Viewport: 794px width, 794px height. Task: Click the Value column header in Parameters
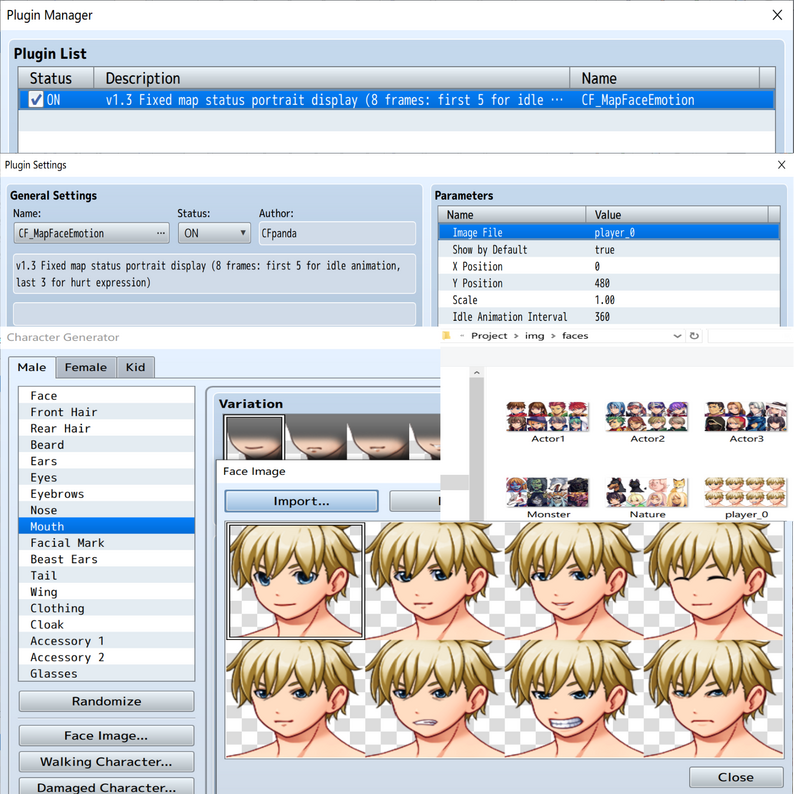(677, 215)
